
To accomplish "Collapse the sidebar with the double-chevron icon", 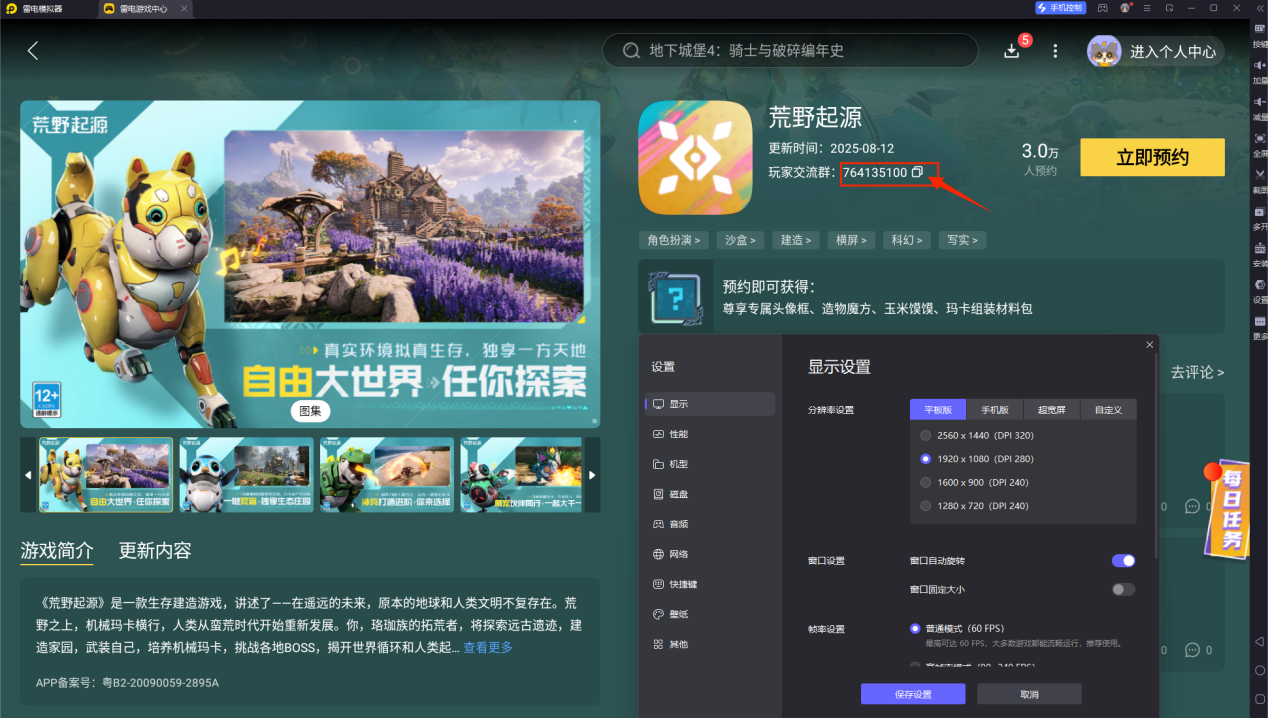I will click(x=1259, y=8).
